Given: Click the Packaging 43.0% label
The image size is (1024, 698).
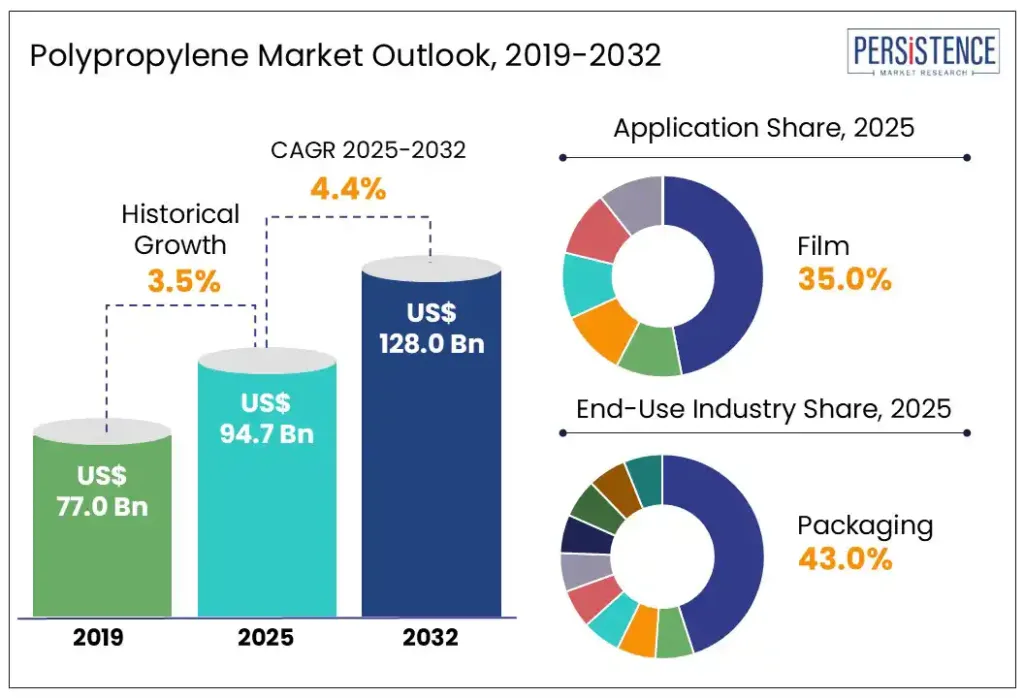Looking at the screenshot, I should coord(865,543).
